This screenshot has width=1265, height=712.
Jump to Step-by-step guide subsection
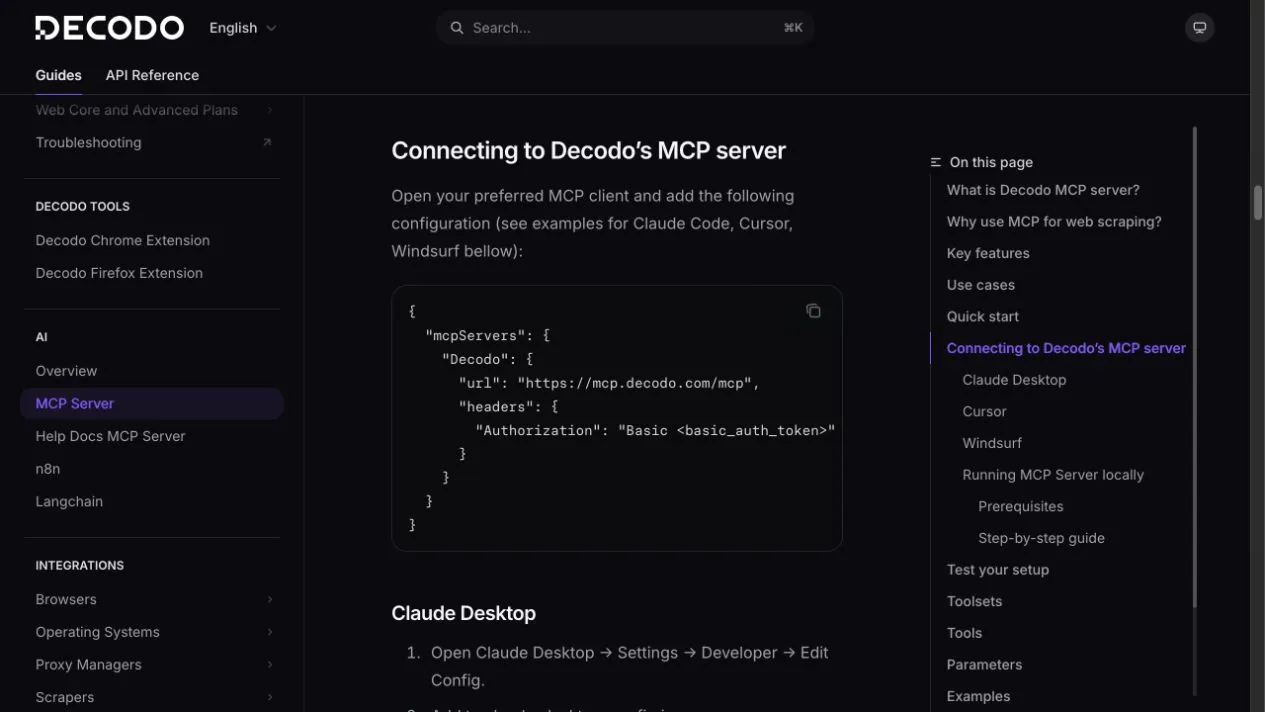click(1041, 538)
